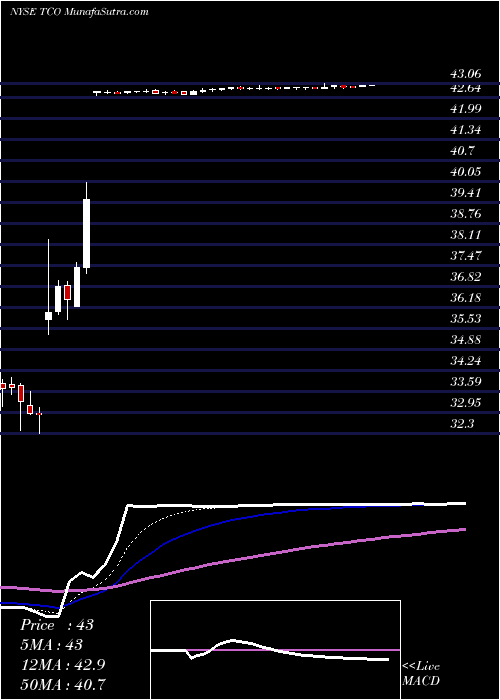The image size is (500, 700).
Task: Click the 12MA : 42.9 readout
Action: [x=62, y=664]
